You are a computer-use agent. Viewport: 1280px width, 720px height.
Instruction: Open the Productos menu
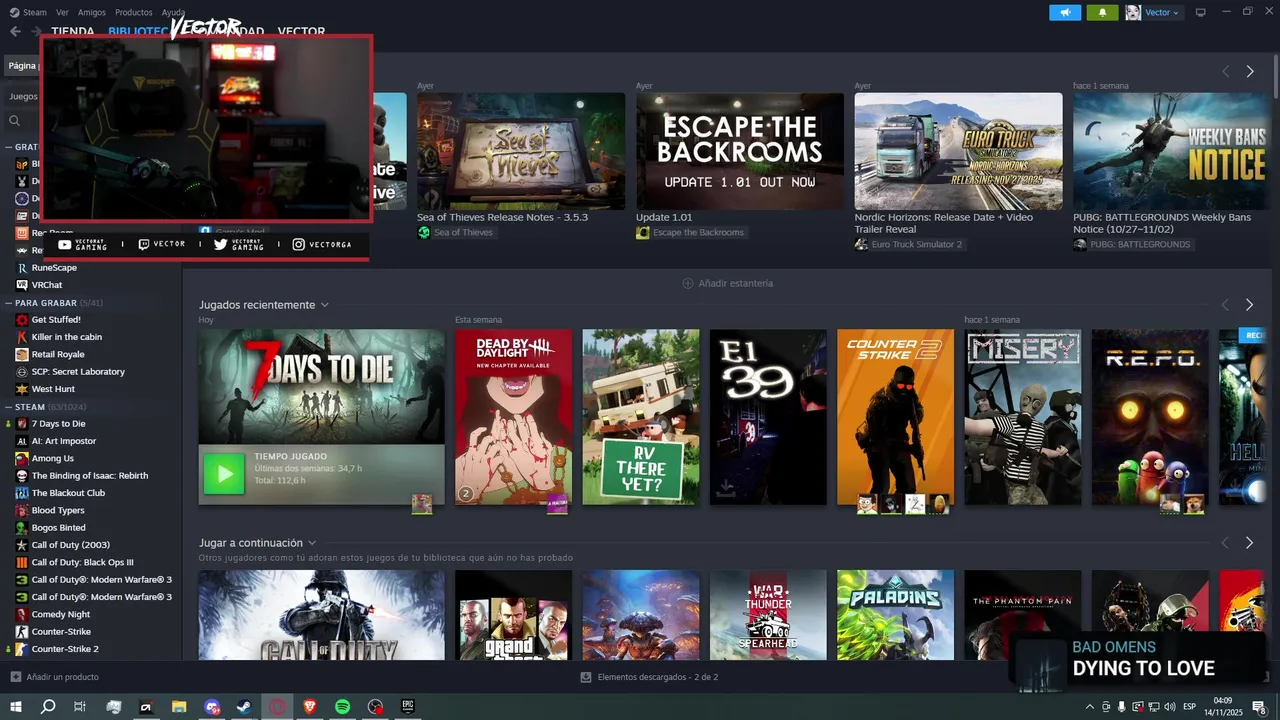coord(134,12)
